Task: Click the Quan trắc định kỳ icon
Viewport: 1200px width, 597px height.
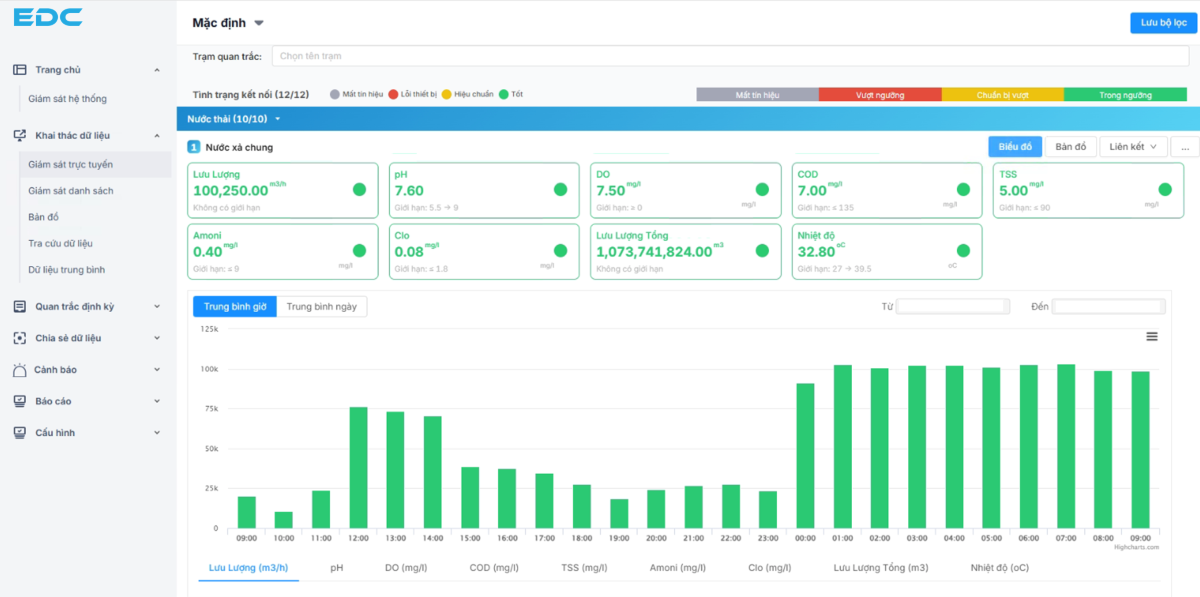Action: 19,306
